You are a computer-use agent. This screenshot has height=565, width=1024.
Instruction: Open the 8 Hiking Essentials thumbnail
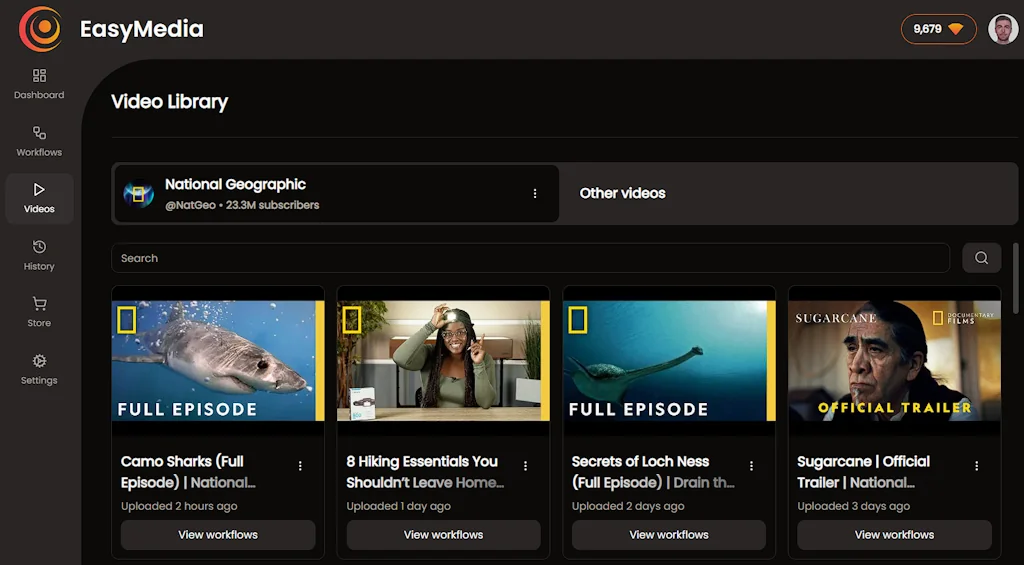tap(443, 361)
